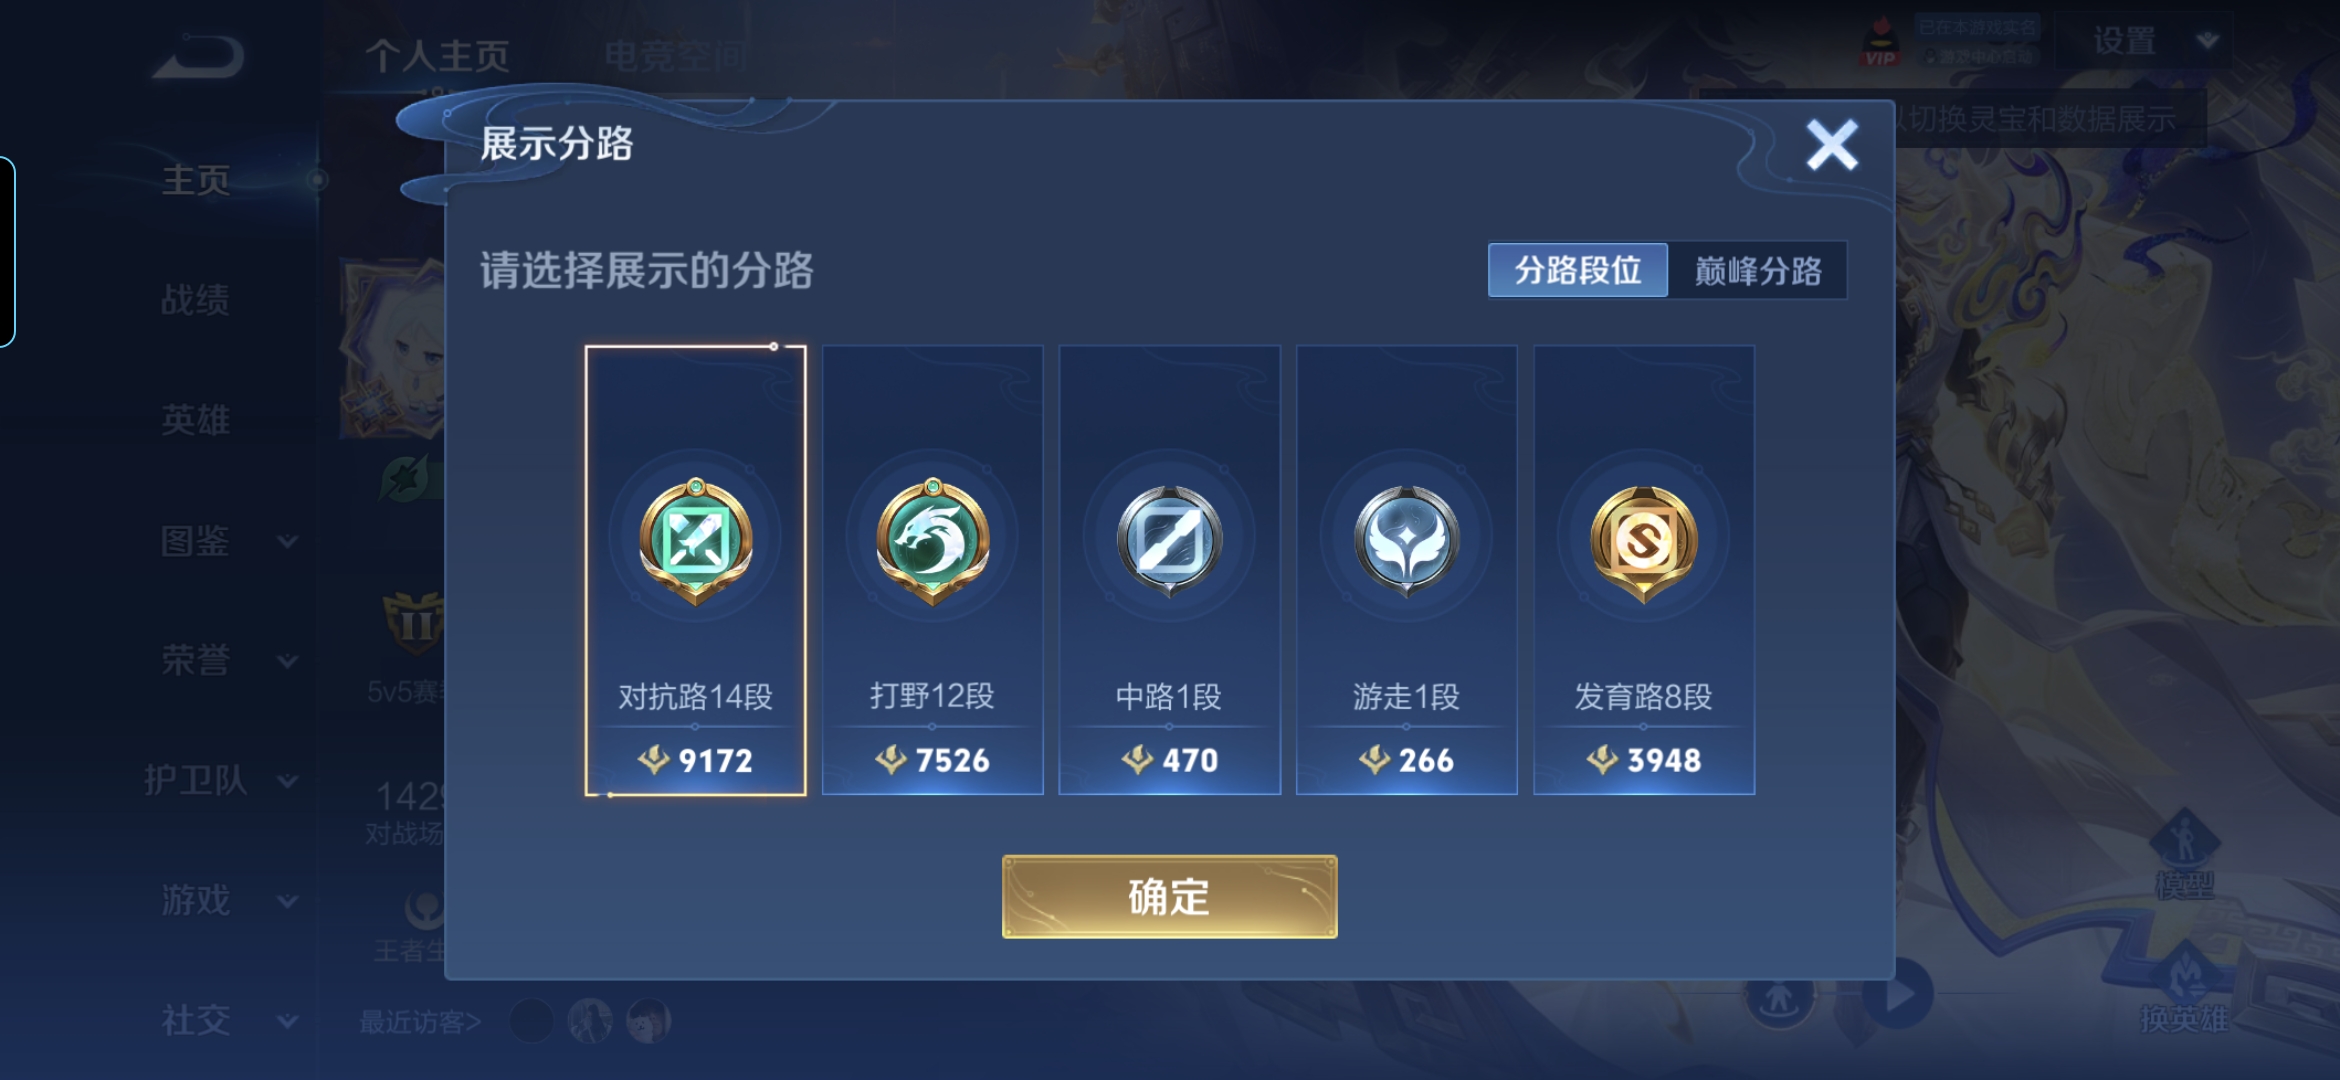Expand the 荣誉 sidebar section chevron
The height and width of the screenshot is (1080, 2340).
point(288,661)
